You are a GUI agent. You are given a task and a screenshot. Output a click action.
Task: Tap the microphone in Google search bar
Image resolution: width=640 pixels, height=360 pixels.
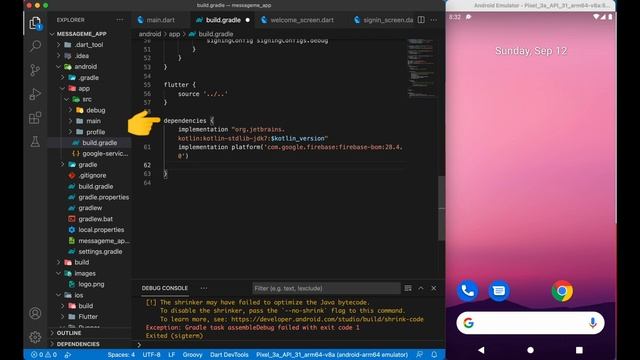593,323
